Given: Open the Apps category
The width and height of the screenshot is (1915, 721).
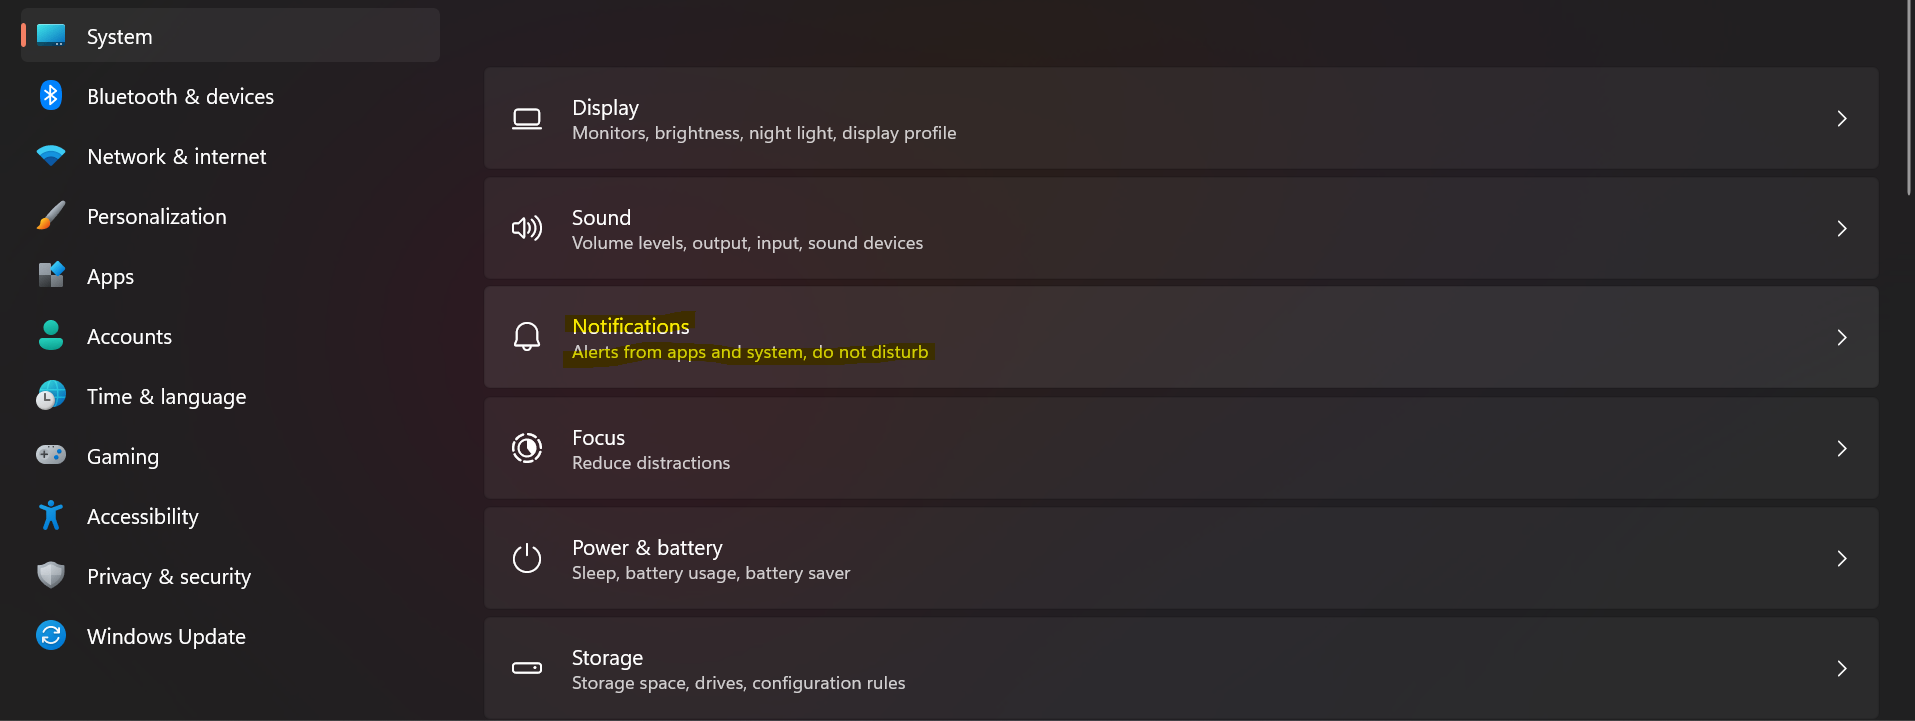Looking at the screenshot, I should [x=110, y=277].
